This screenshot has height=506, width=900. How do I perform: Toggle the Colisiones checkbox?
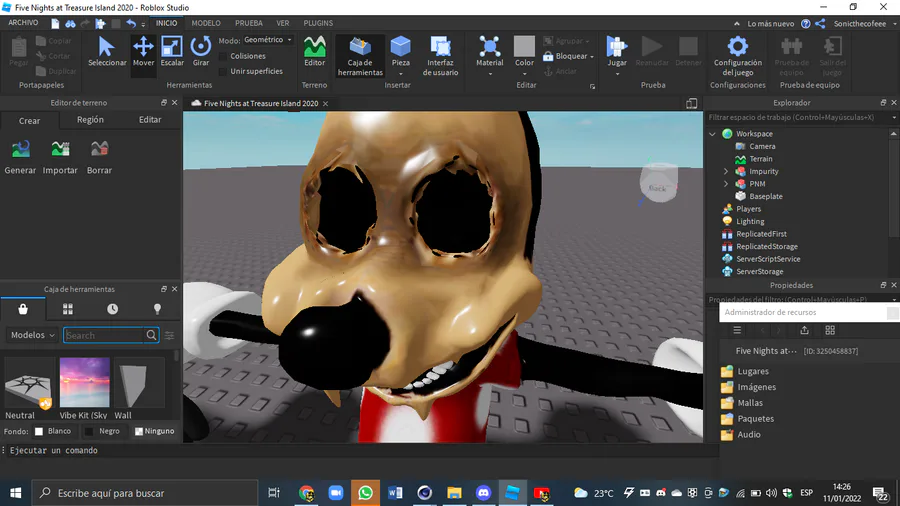point(223,56)
